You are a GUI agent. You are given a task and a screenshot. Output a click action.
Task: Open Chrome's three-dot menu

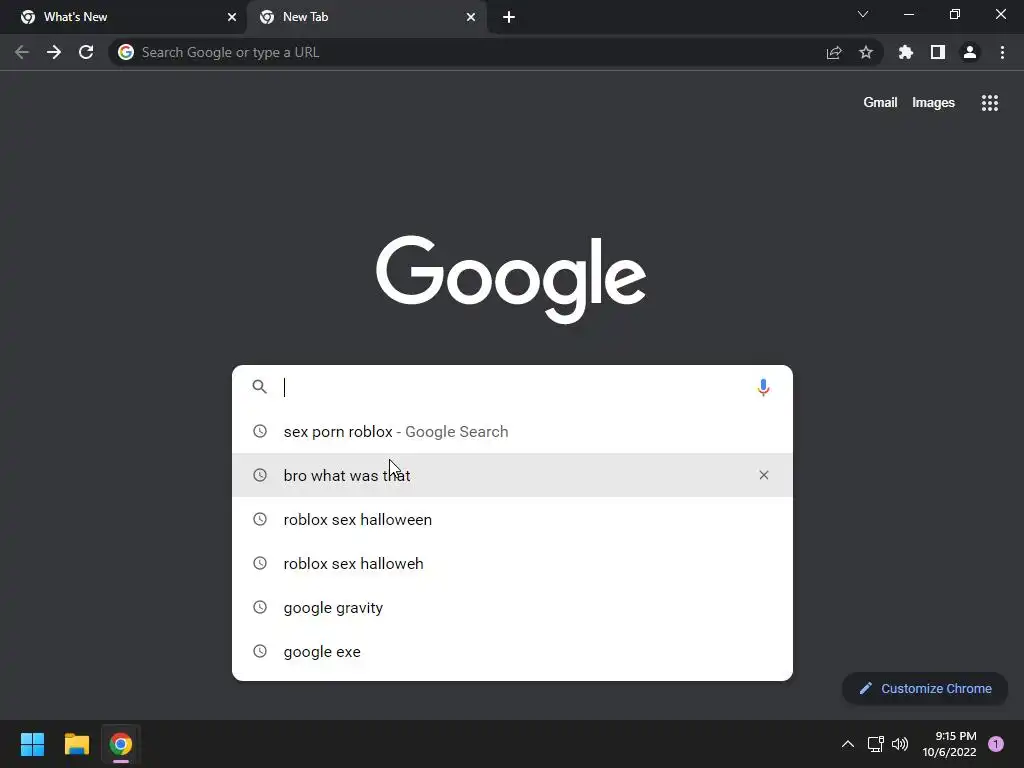tap(1002, 52)
